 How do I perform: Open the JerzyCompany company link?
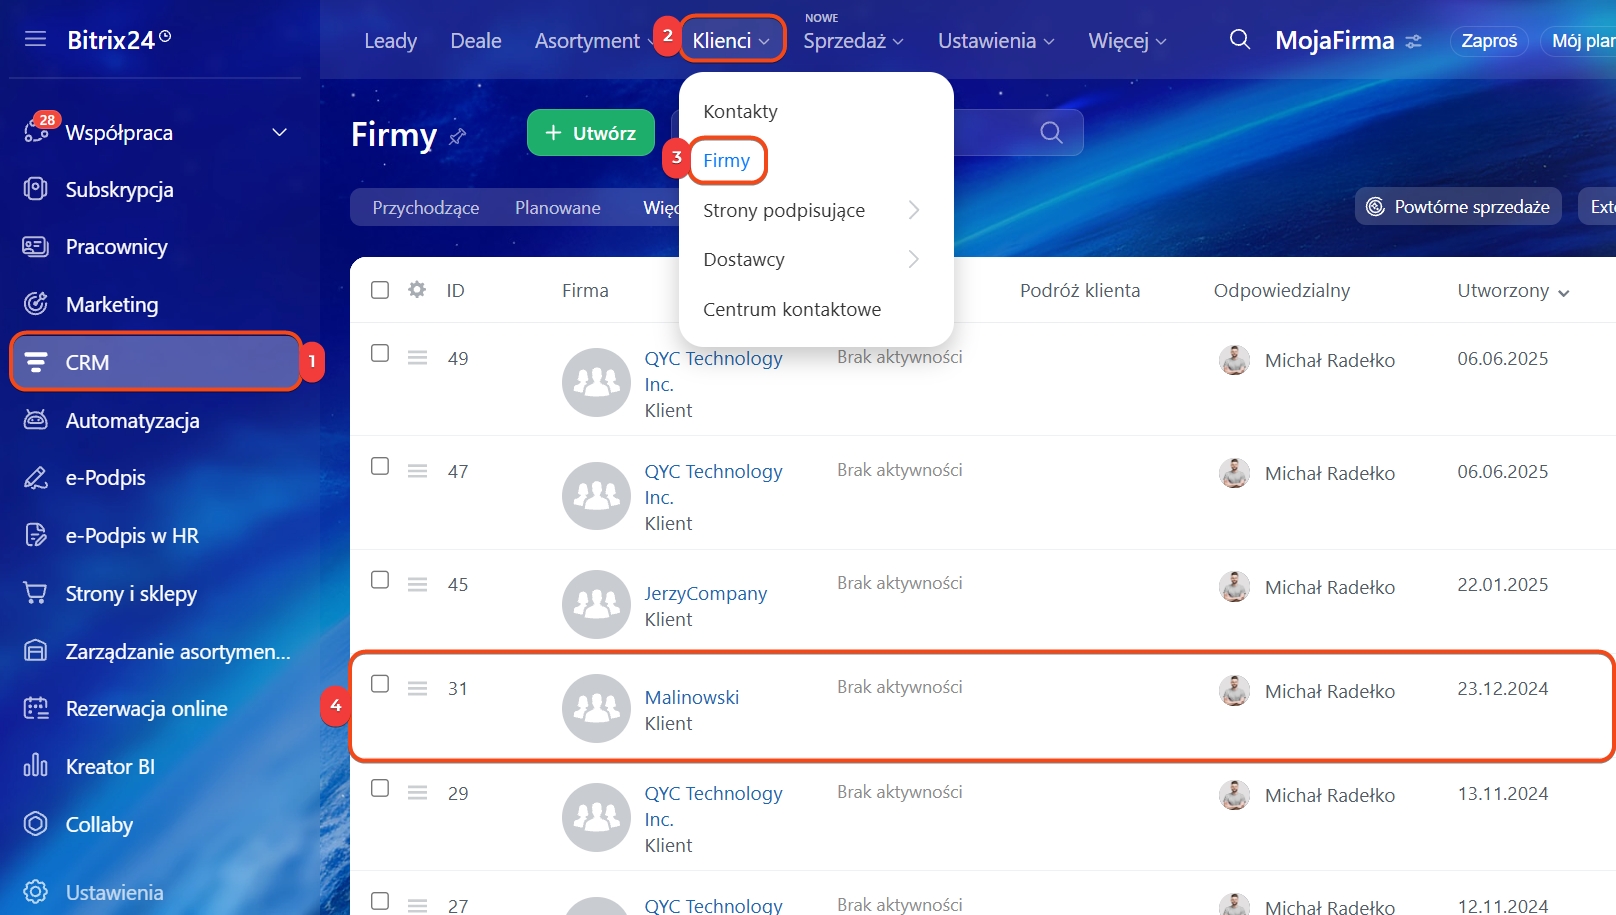(x=706, y=593)
